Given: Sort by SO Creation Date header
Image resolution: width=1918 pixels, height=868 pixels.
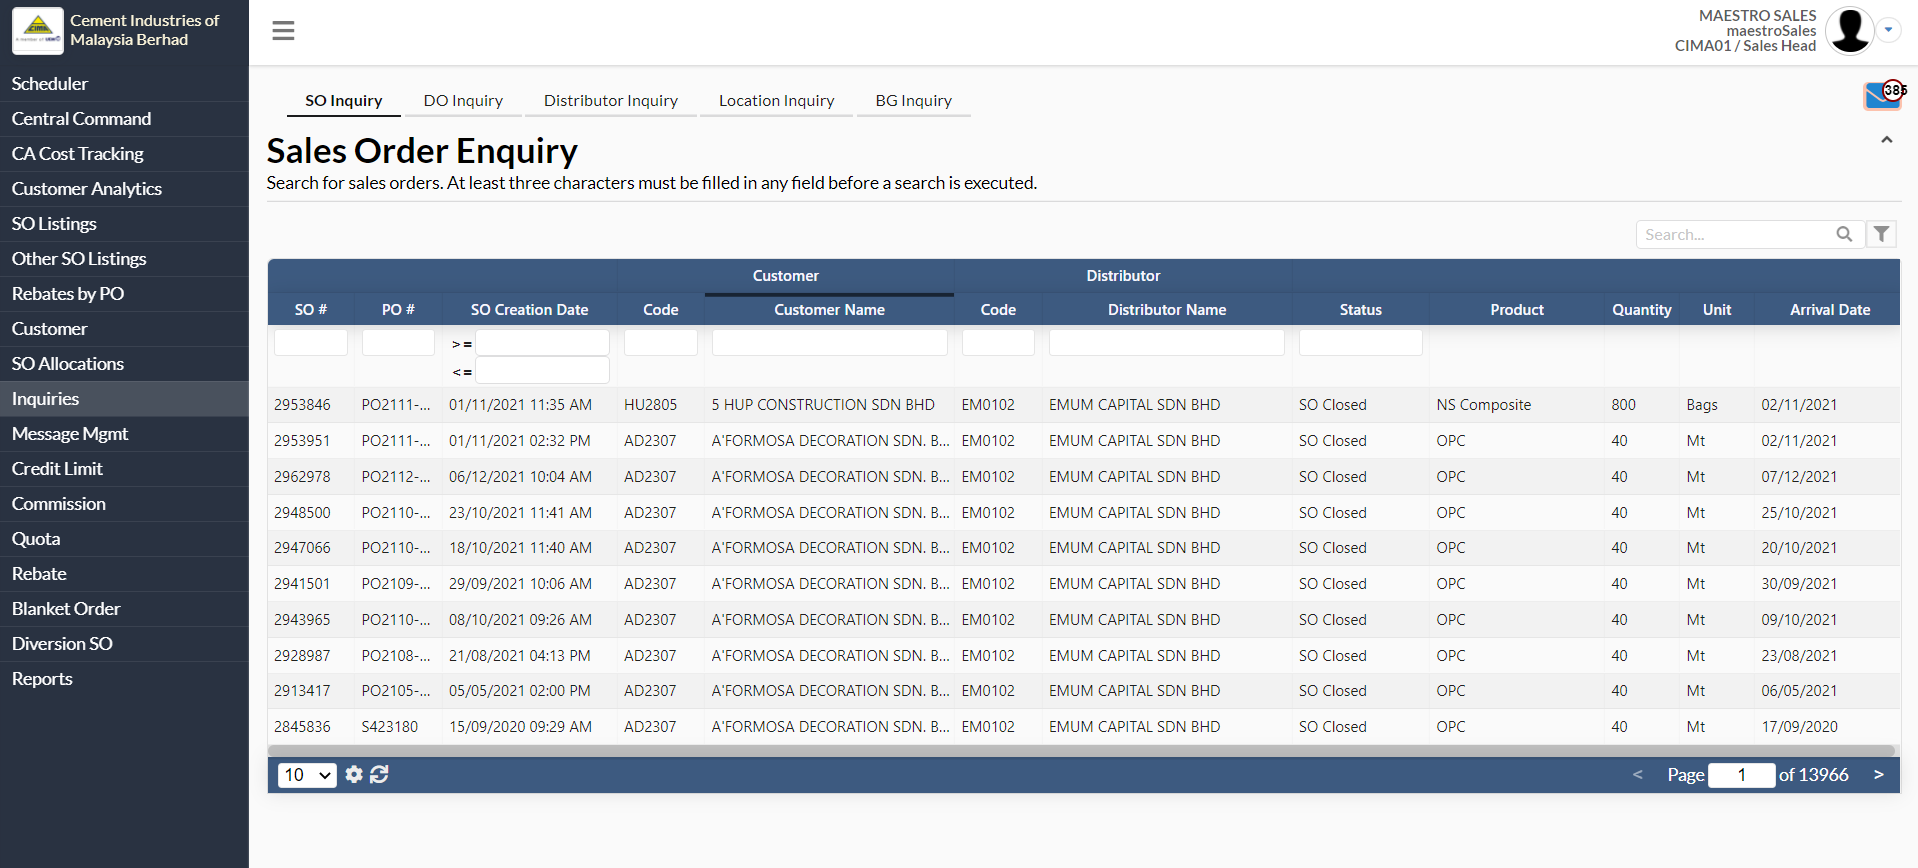Looking at the screenshot, I should [529, 310].
